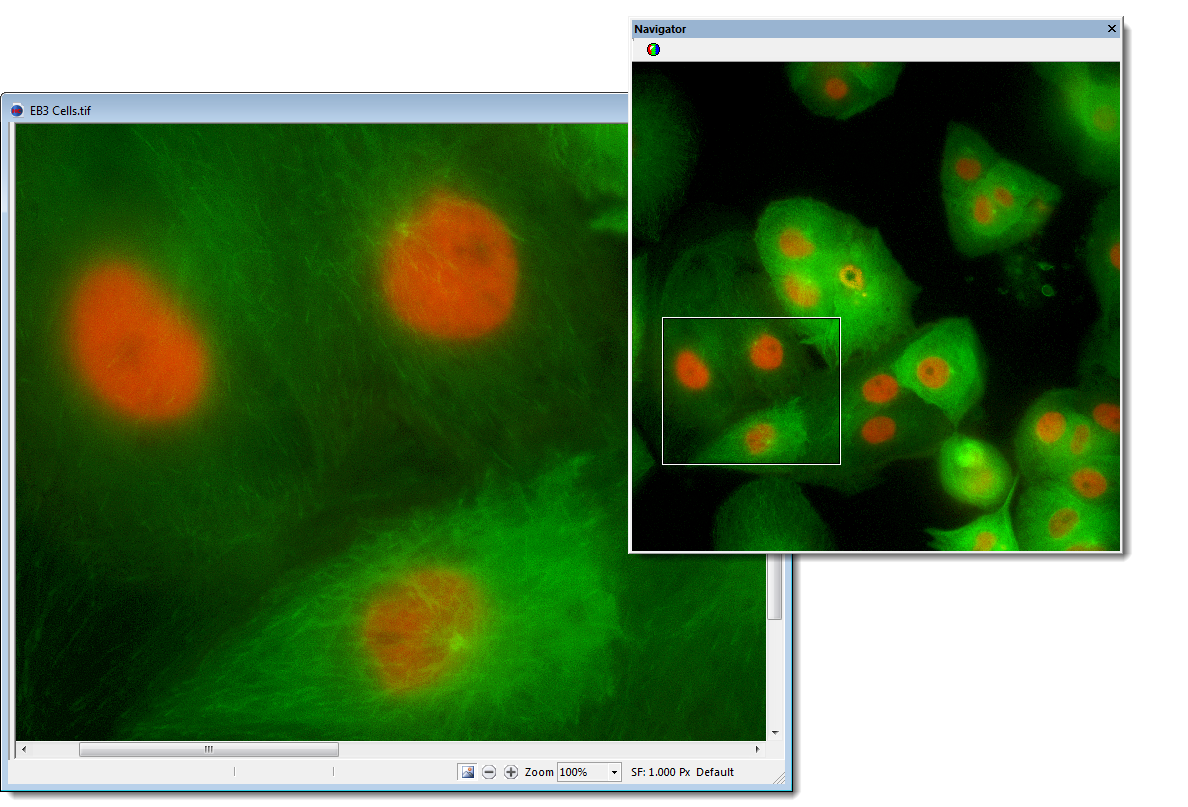Click the horizontal scrollbar thumb
Viewport: 1188px width, 807px height.
[208, 749]
